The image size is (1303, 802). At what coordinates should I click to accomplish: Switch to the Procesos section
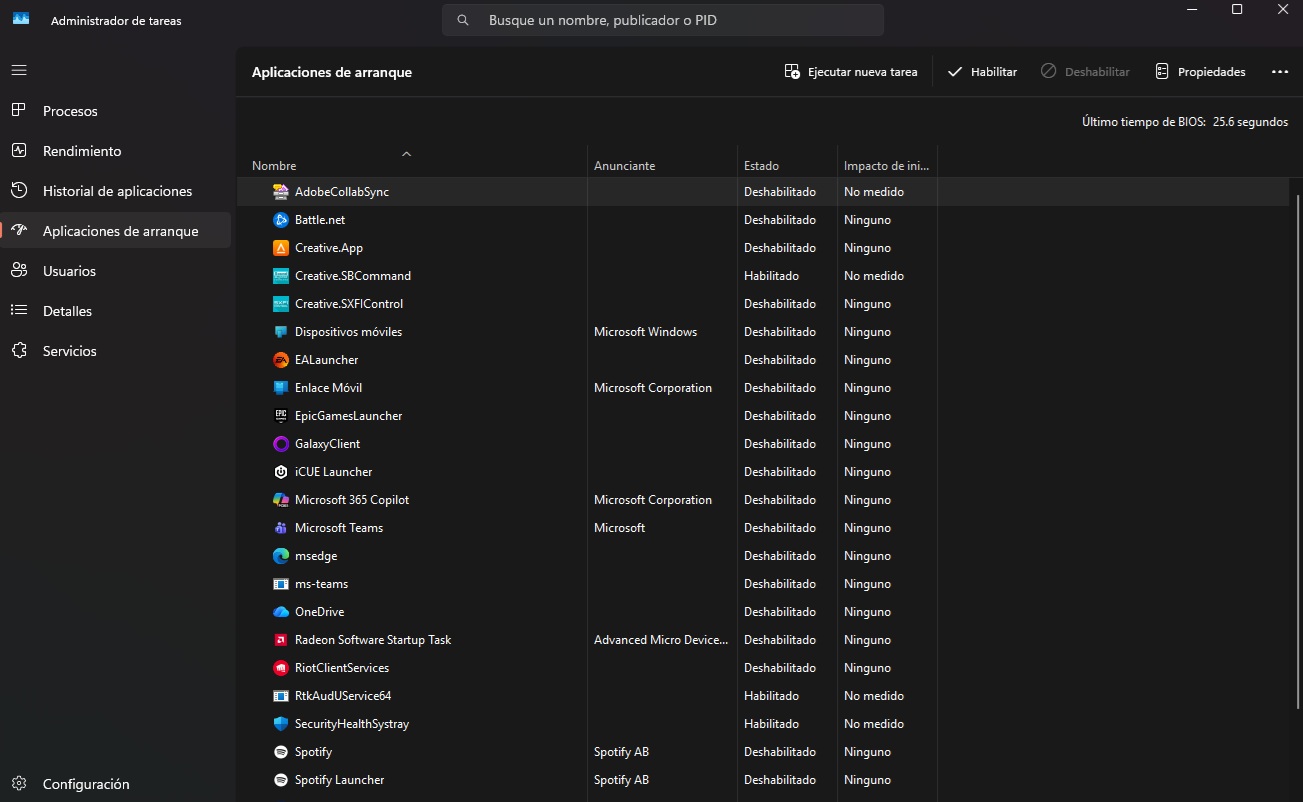68,110
